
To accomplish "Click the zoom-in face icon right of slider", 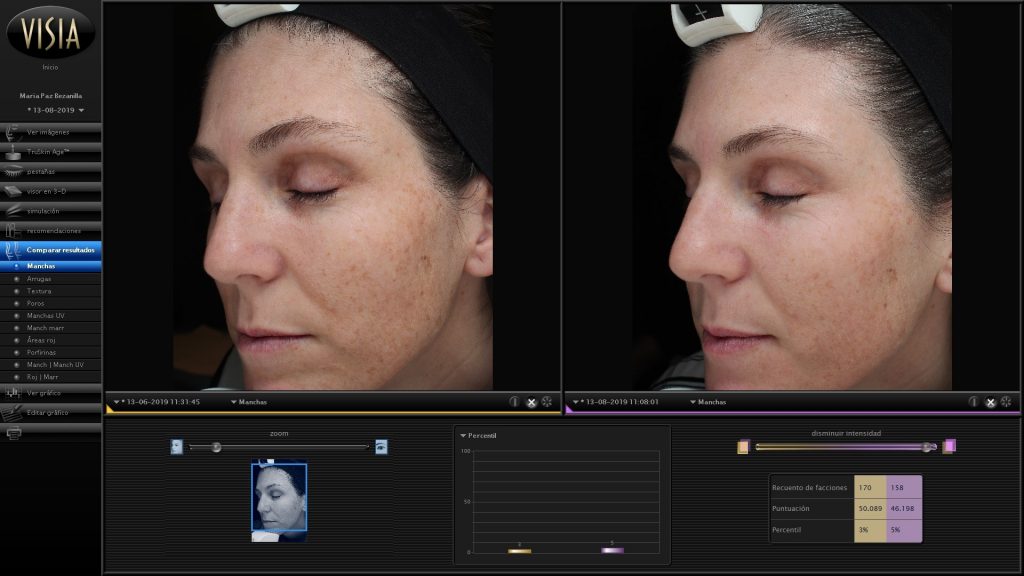I will coord(381,447).
